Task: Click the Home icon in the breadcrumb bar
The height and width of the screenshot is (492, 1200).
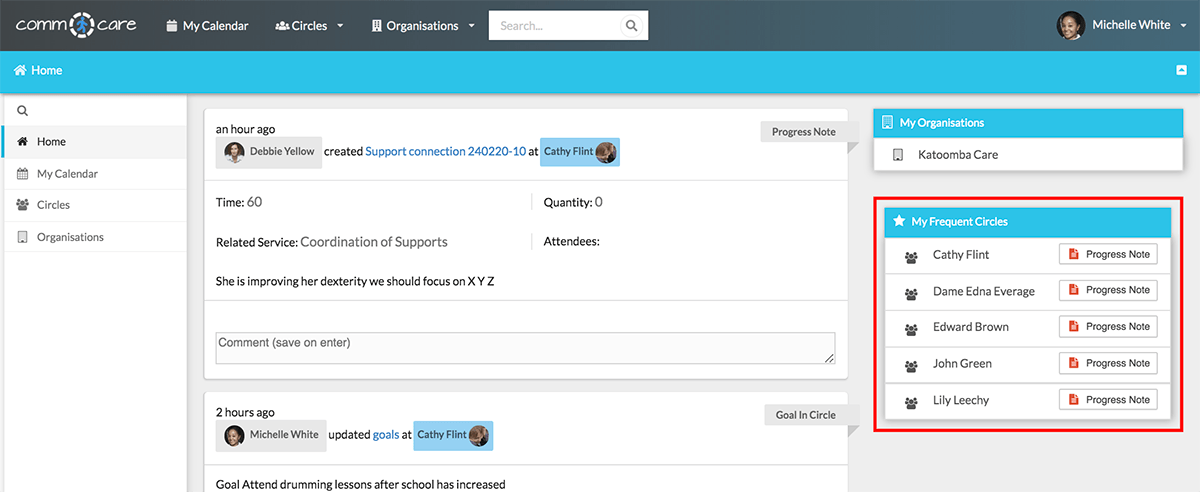Action: point(19,71)
